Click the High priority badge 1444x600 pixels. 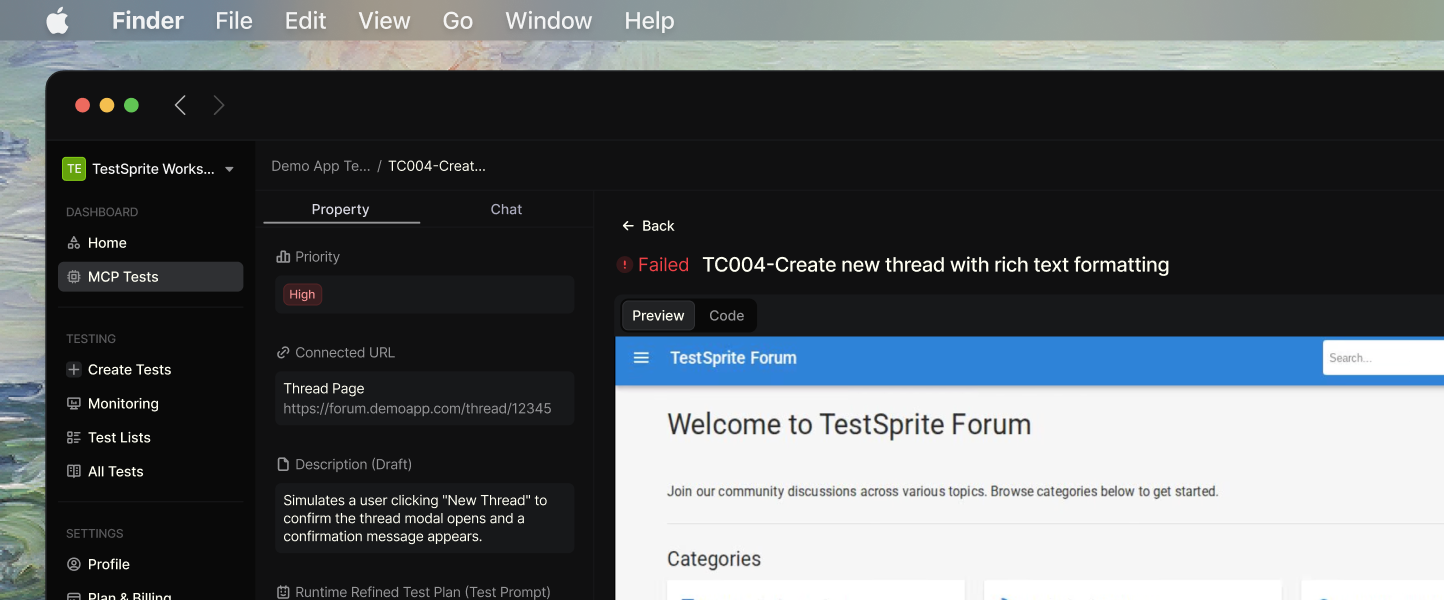[302, 294]
